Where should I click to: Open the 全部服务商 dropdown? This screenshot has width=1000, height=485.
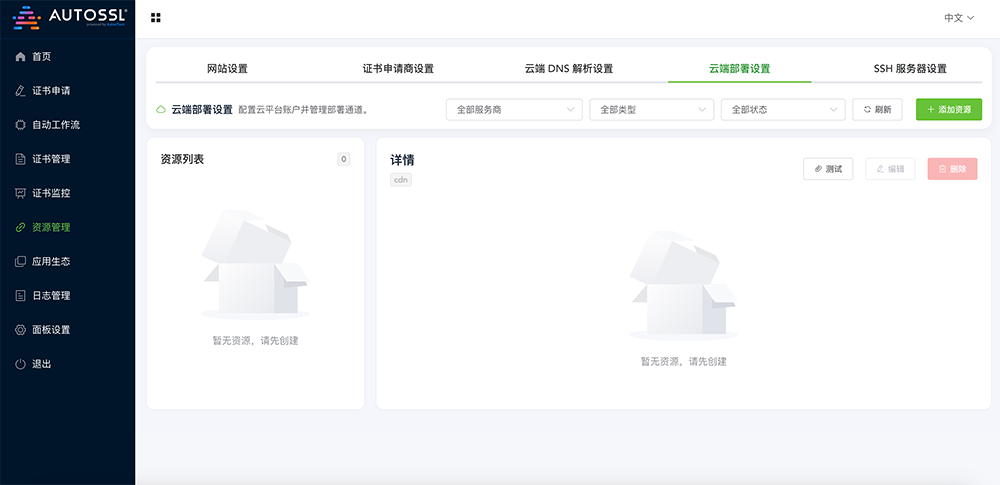pyautogui.click(x=514, y=109)
